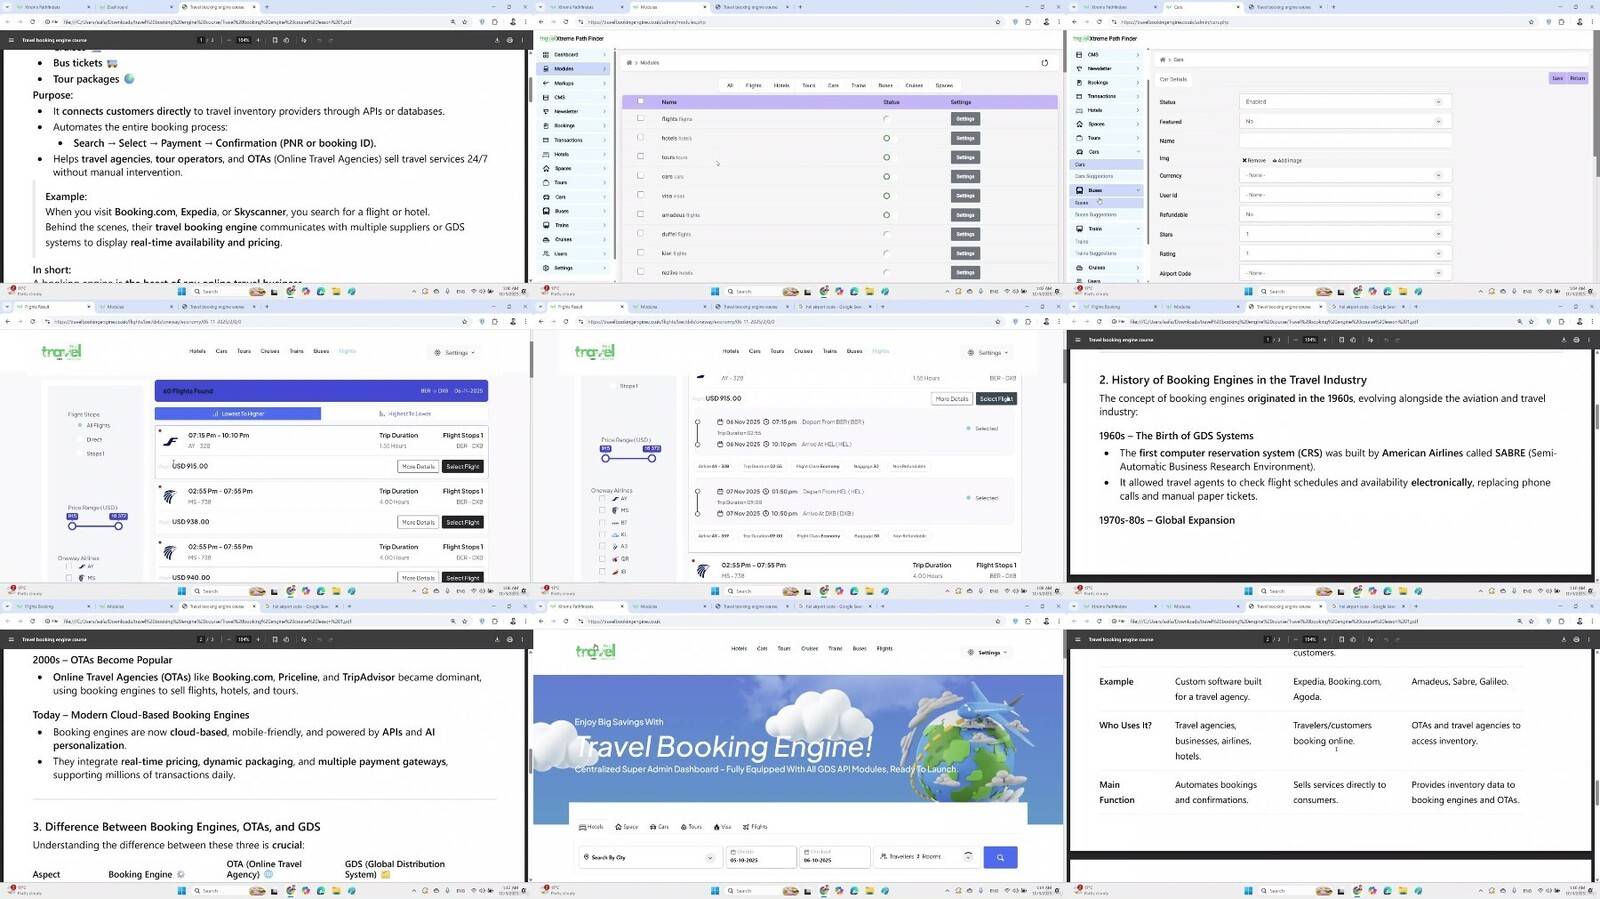Viewport: 1600px width, 899px height.
Task: Sort flights by Lowest To Higher
Action: [238, 413]
